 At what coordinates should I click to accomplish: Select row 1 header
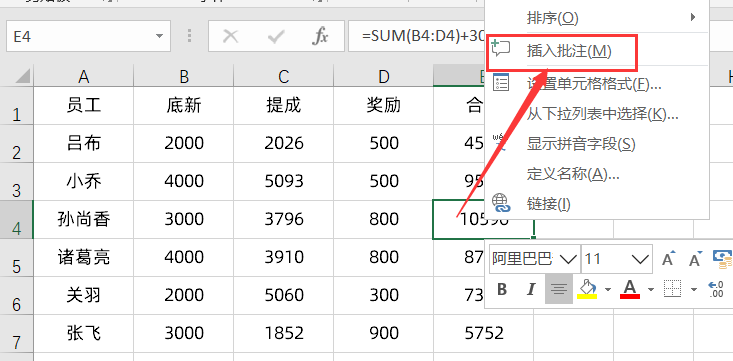coord(17,106)
